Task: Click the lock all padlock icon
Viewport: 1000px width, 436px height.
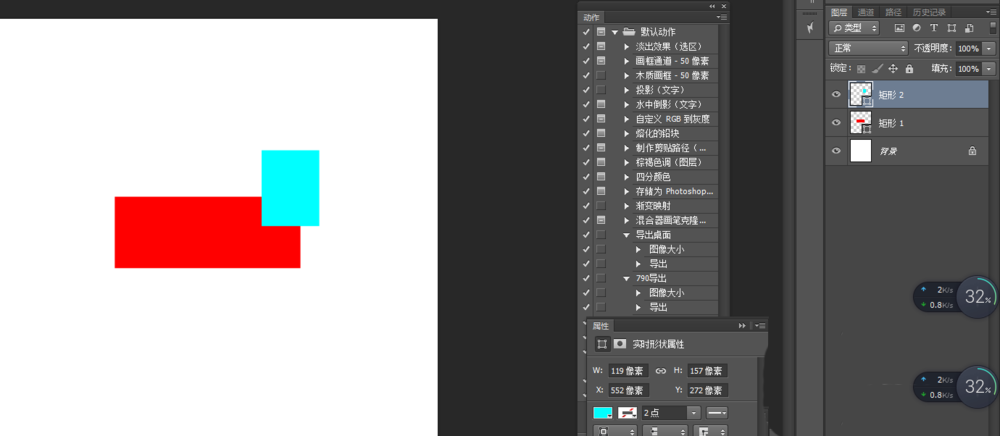Action: (x=909, y=68)
